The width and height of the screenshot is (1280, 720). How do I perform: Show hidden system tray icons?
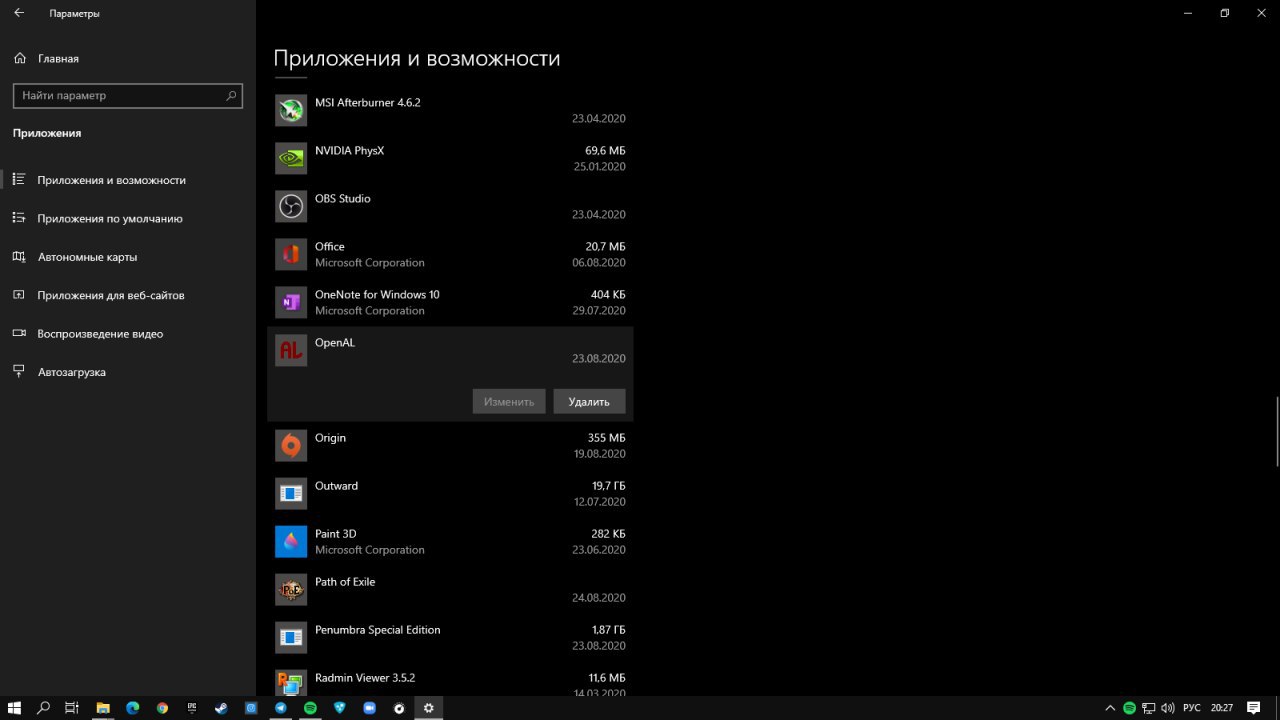tap(1110, 708)
